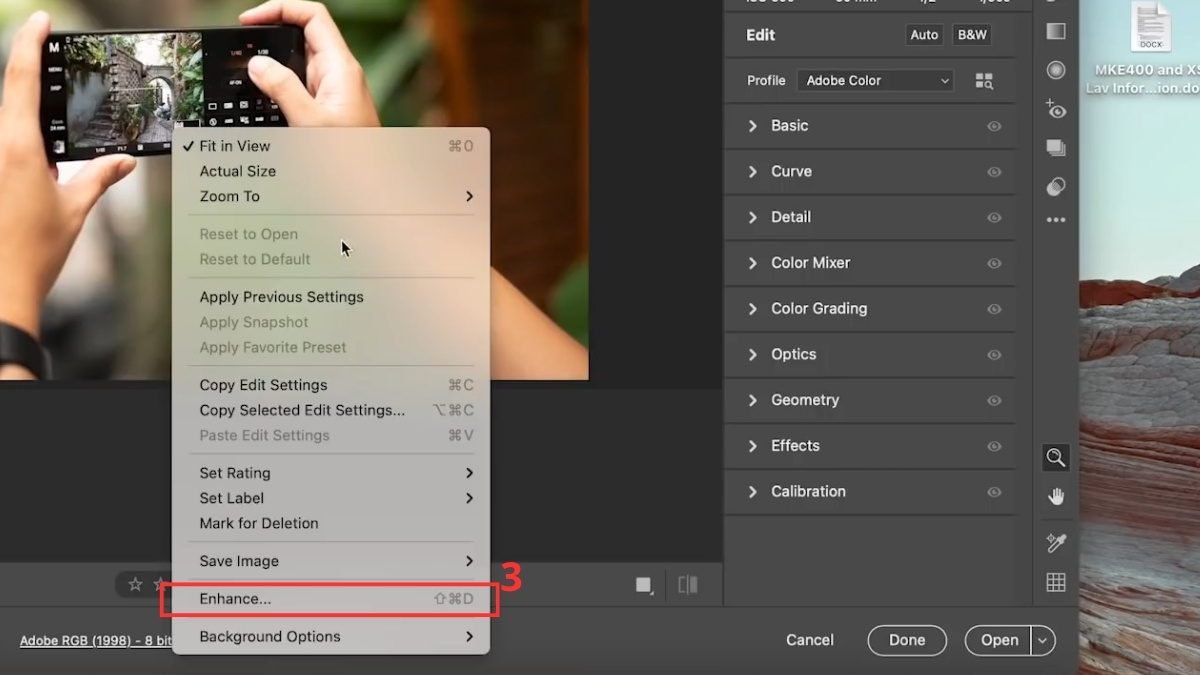
Task: Select the Zoom magnifier tool
Action: 1056,458
